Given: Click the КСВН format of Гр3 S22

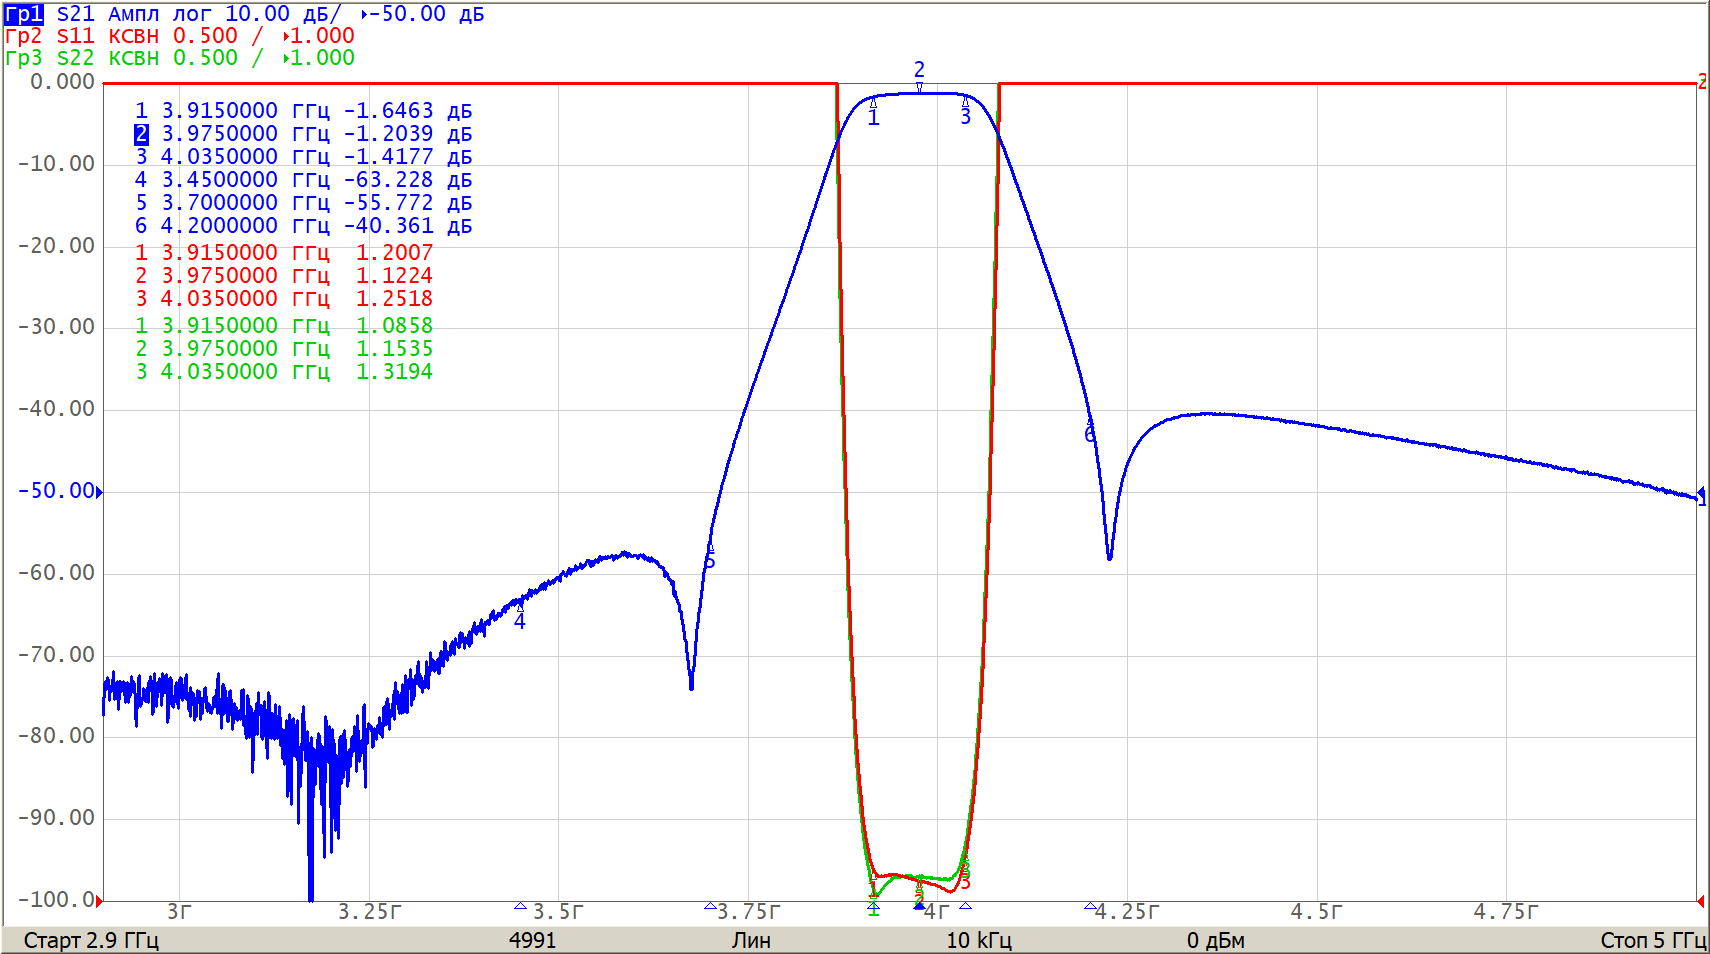Looking at the screenshot, I should (x=133, y=58).
